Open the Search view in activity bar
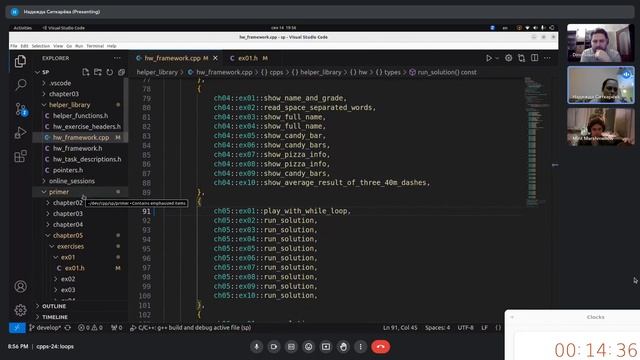640x360 pixels. click(x=20, y=85)
